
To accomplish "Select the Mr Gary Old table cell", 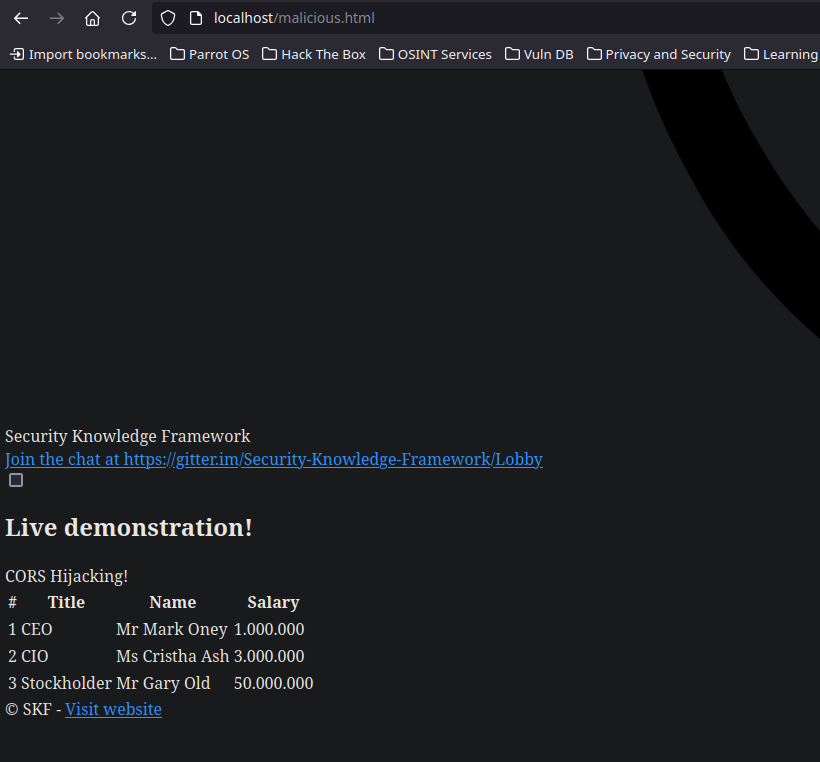I will coord(163,683).
